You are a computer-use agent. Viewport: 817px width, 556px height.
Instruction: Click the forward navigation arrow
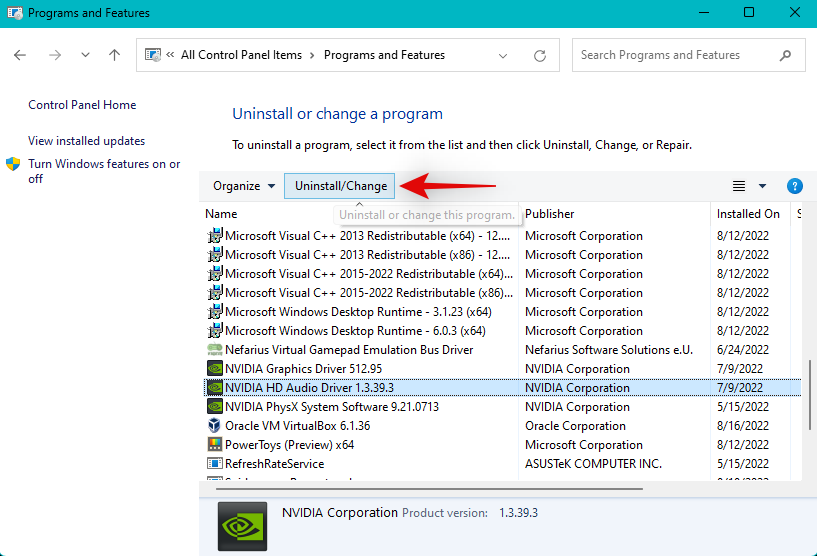(55, 55)
